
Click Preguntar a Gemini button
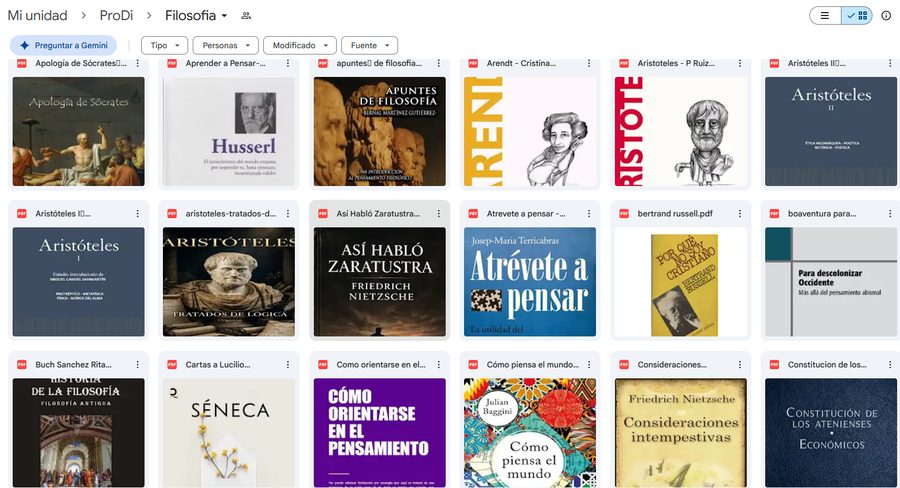coord(64,45)
